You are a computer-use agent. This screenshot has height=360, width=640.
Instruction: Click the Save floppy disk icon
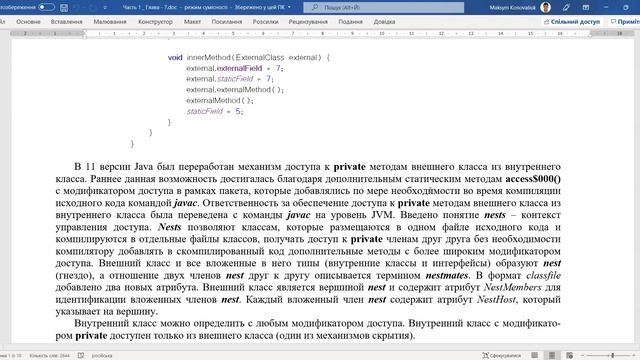(64, 7)
